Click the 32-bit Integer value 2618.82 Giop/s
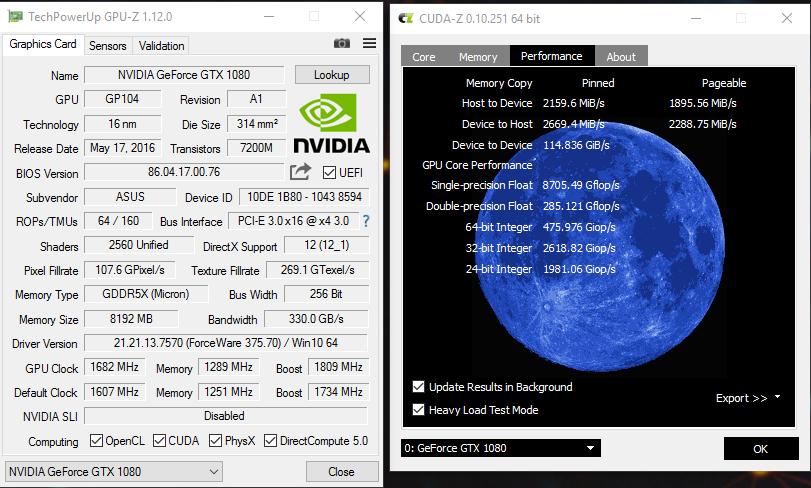This screenshot has width=811, height=488. pos(579,248)
